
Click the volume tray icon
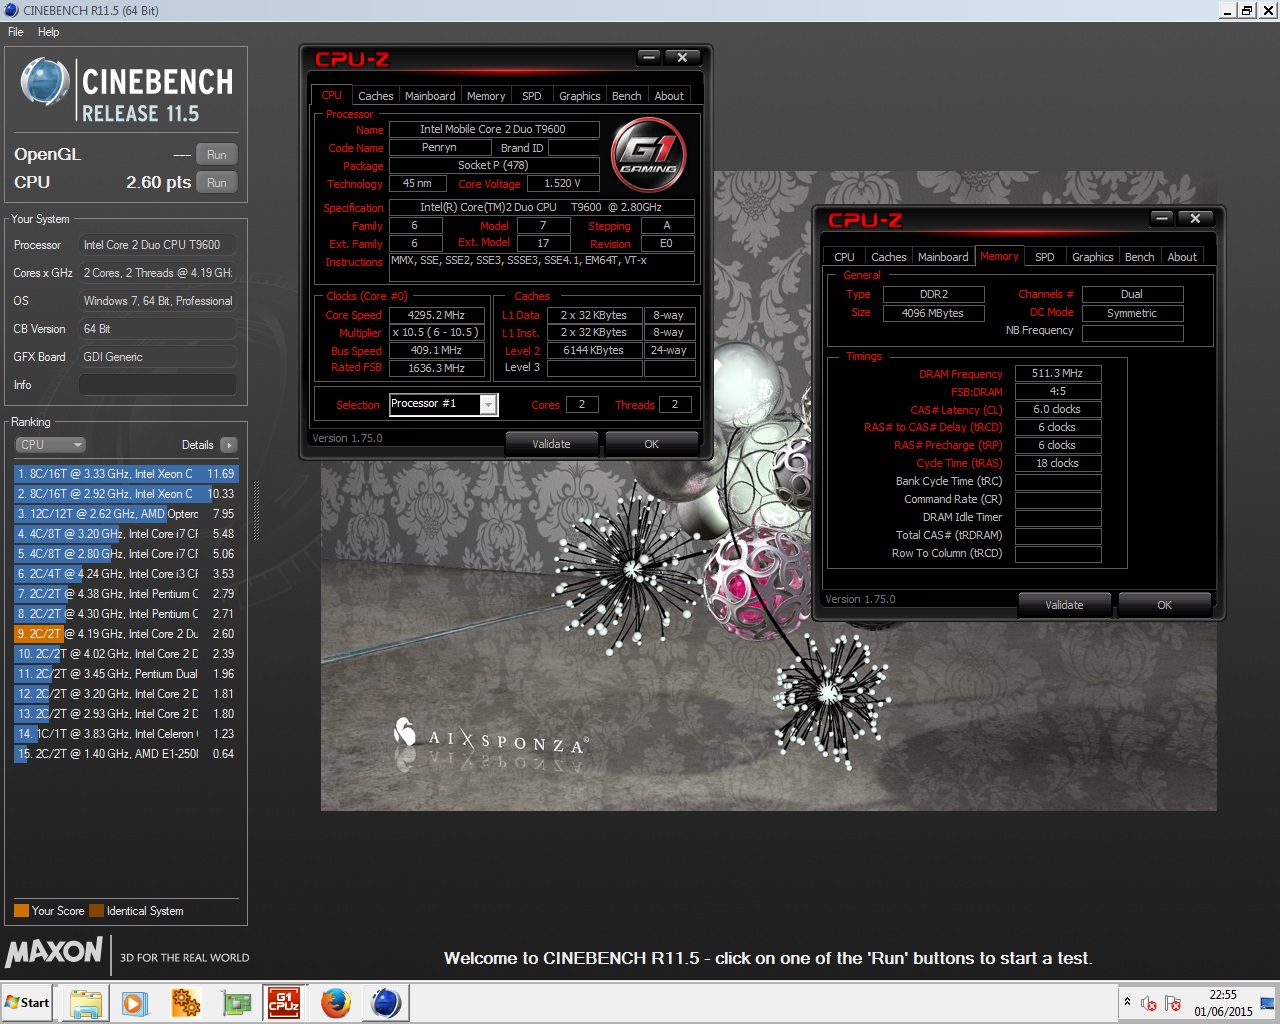pos(1149,1003)
